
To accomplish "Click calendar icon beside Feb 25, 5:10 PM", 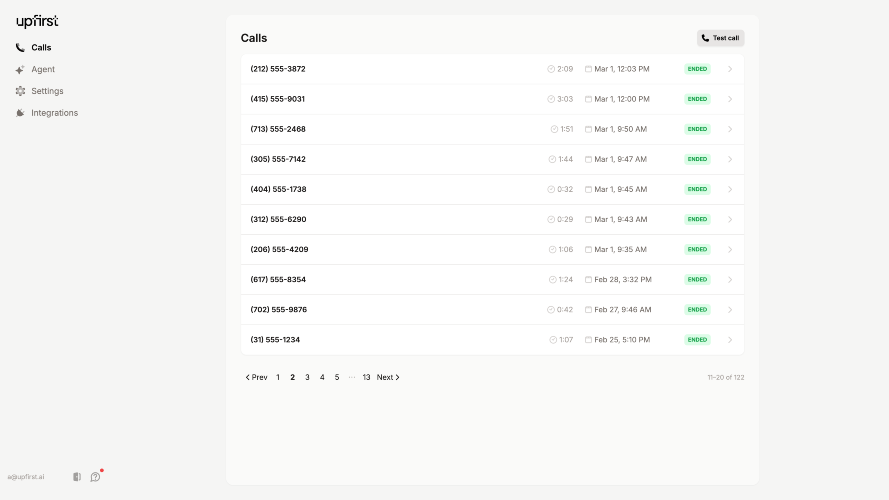I will [588, 340].
